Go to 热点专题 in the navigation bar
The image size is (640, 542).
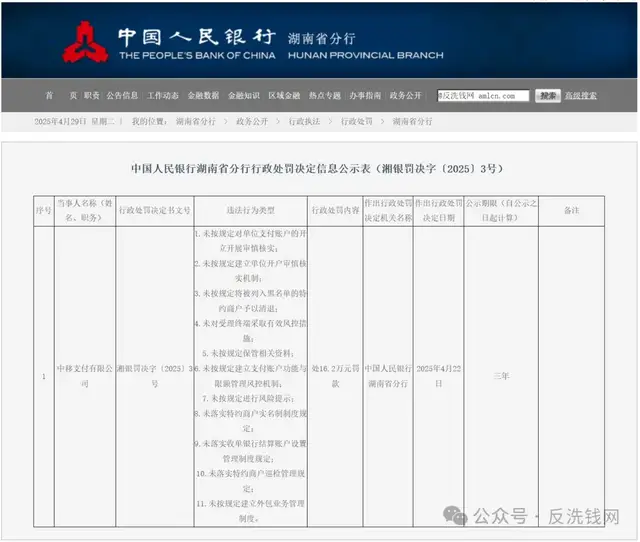(x=324, y=96)
